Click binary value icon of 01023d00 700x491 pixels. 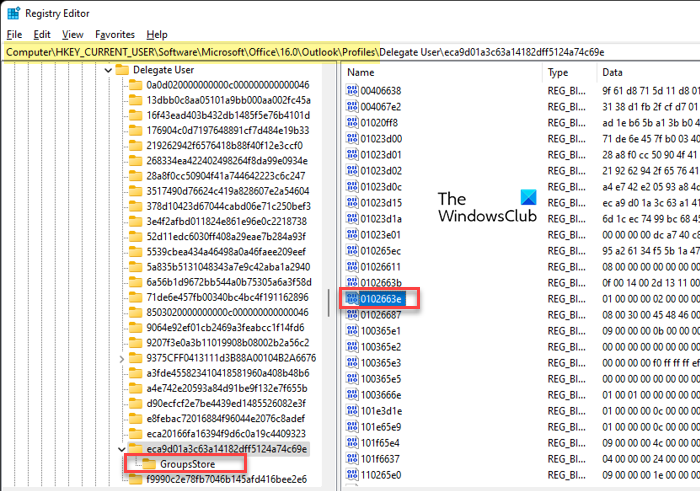tap(352, 139)
